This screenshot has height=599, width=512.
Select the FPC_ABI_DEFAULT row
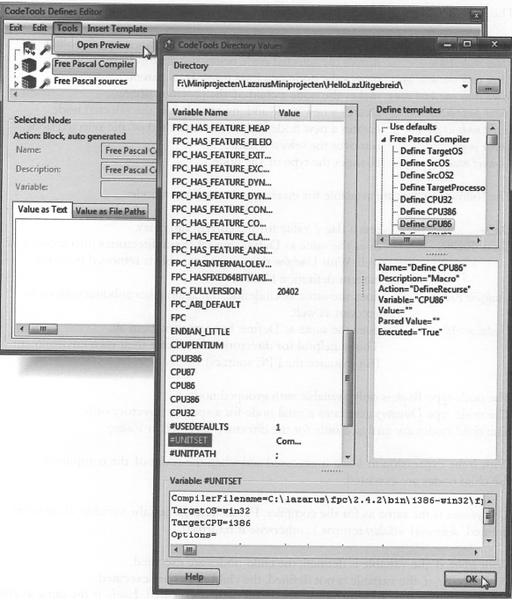point(256,304)
